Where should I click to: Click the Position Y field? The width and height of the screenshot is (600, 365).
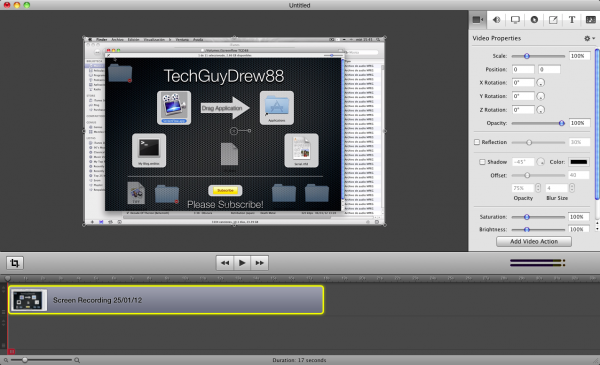pyautogui.click(x=549, y=69)
